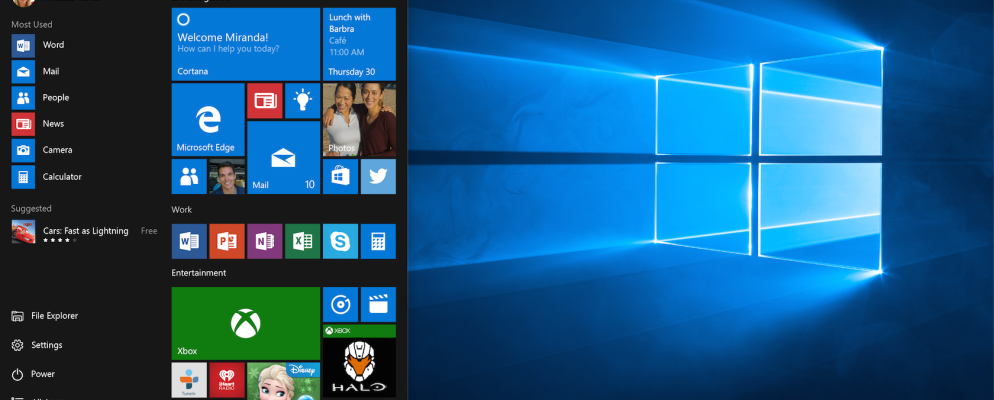The image size is (994, 400).
Task: Open the large green Xbox tile
Action: pyautogui.click(x=245, y=323)
